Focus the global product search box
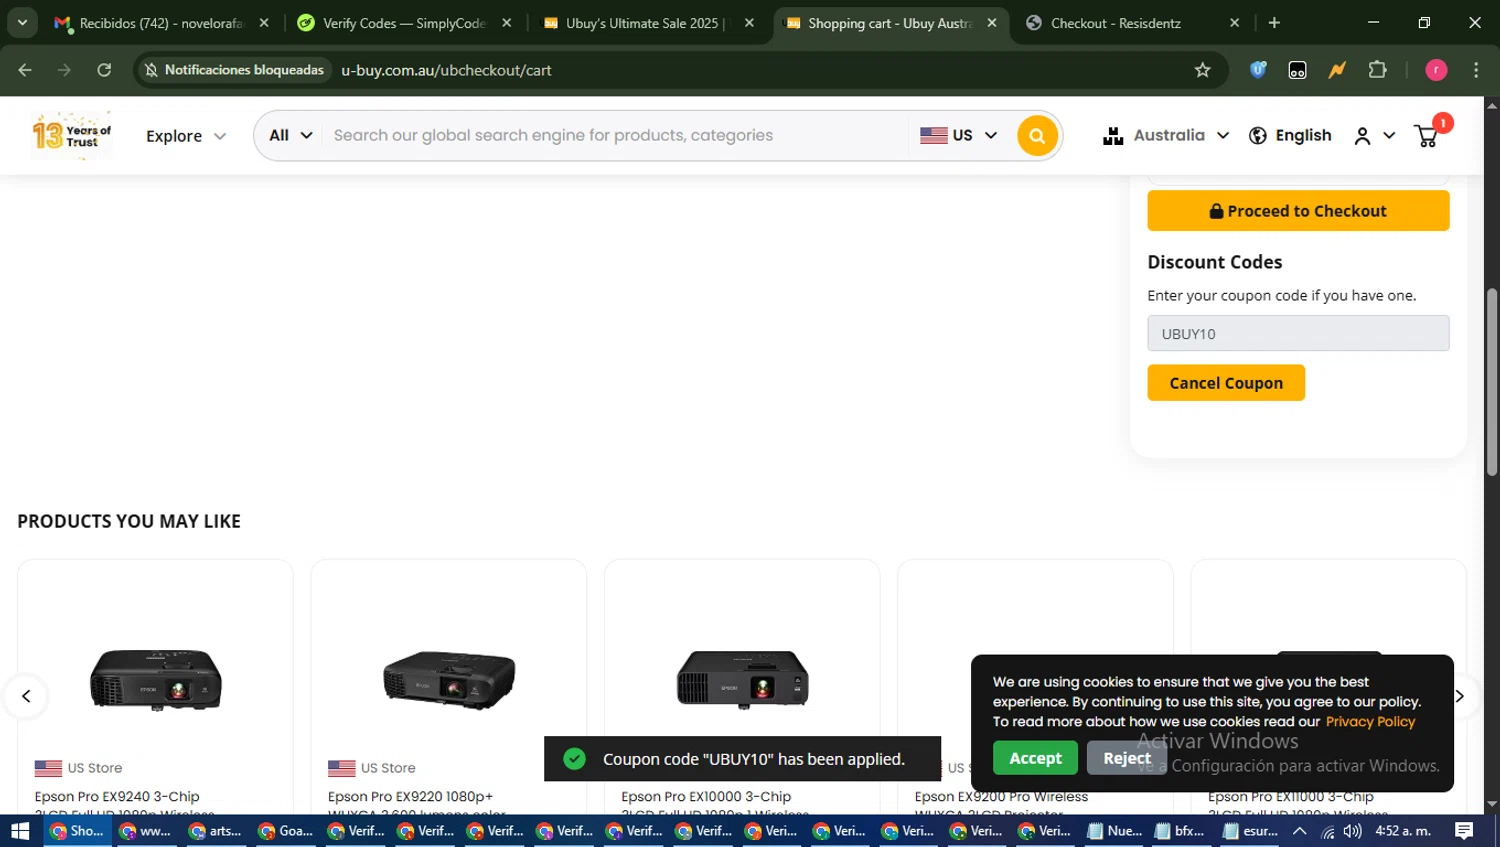The image size is (1500, 847). [x=614, y=135]
